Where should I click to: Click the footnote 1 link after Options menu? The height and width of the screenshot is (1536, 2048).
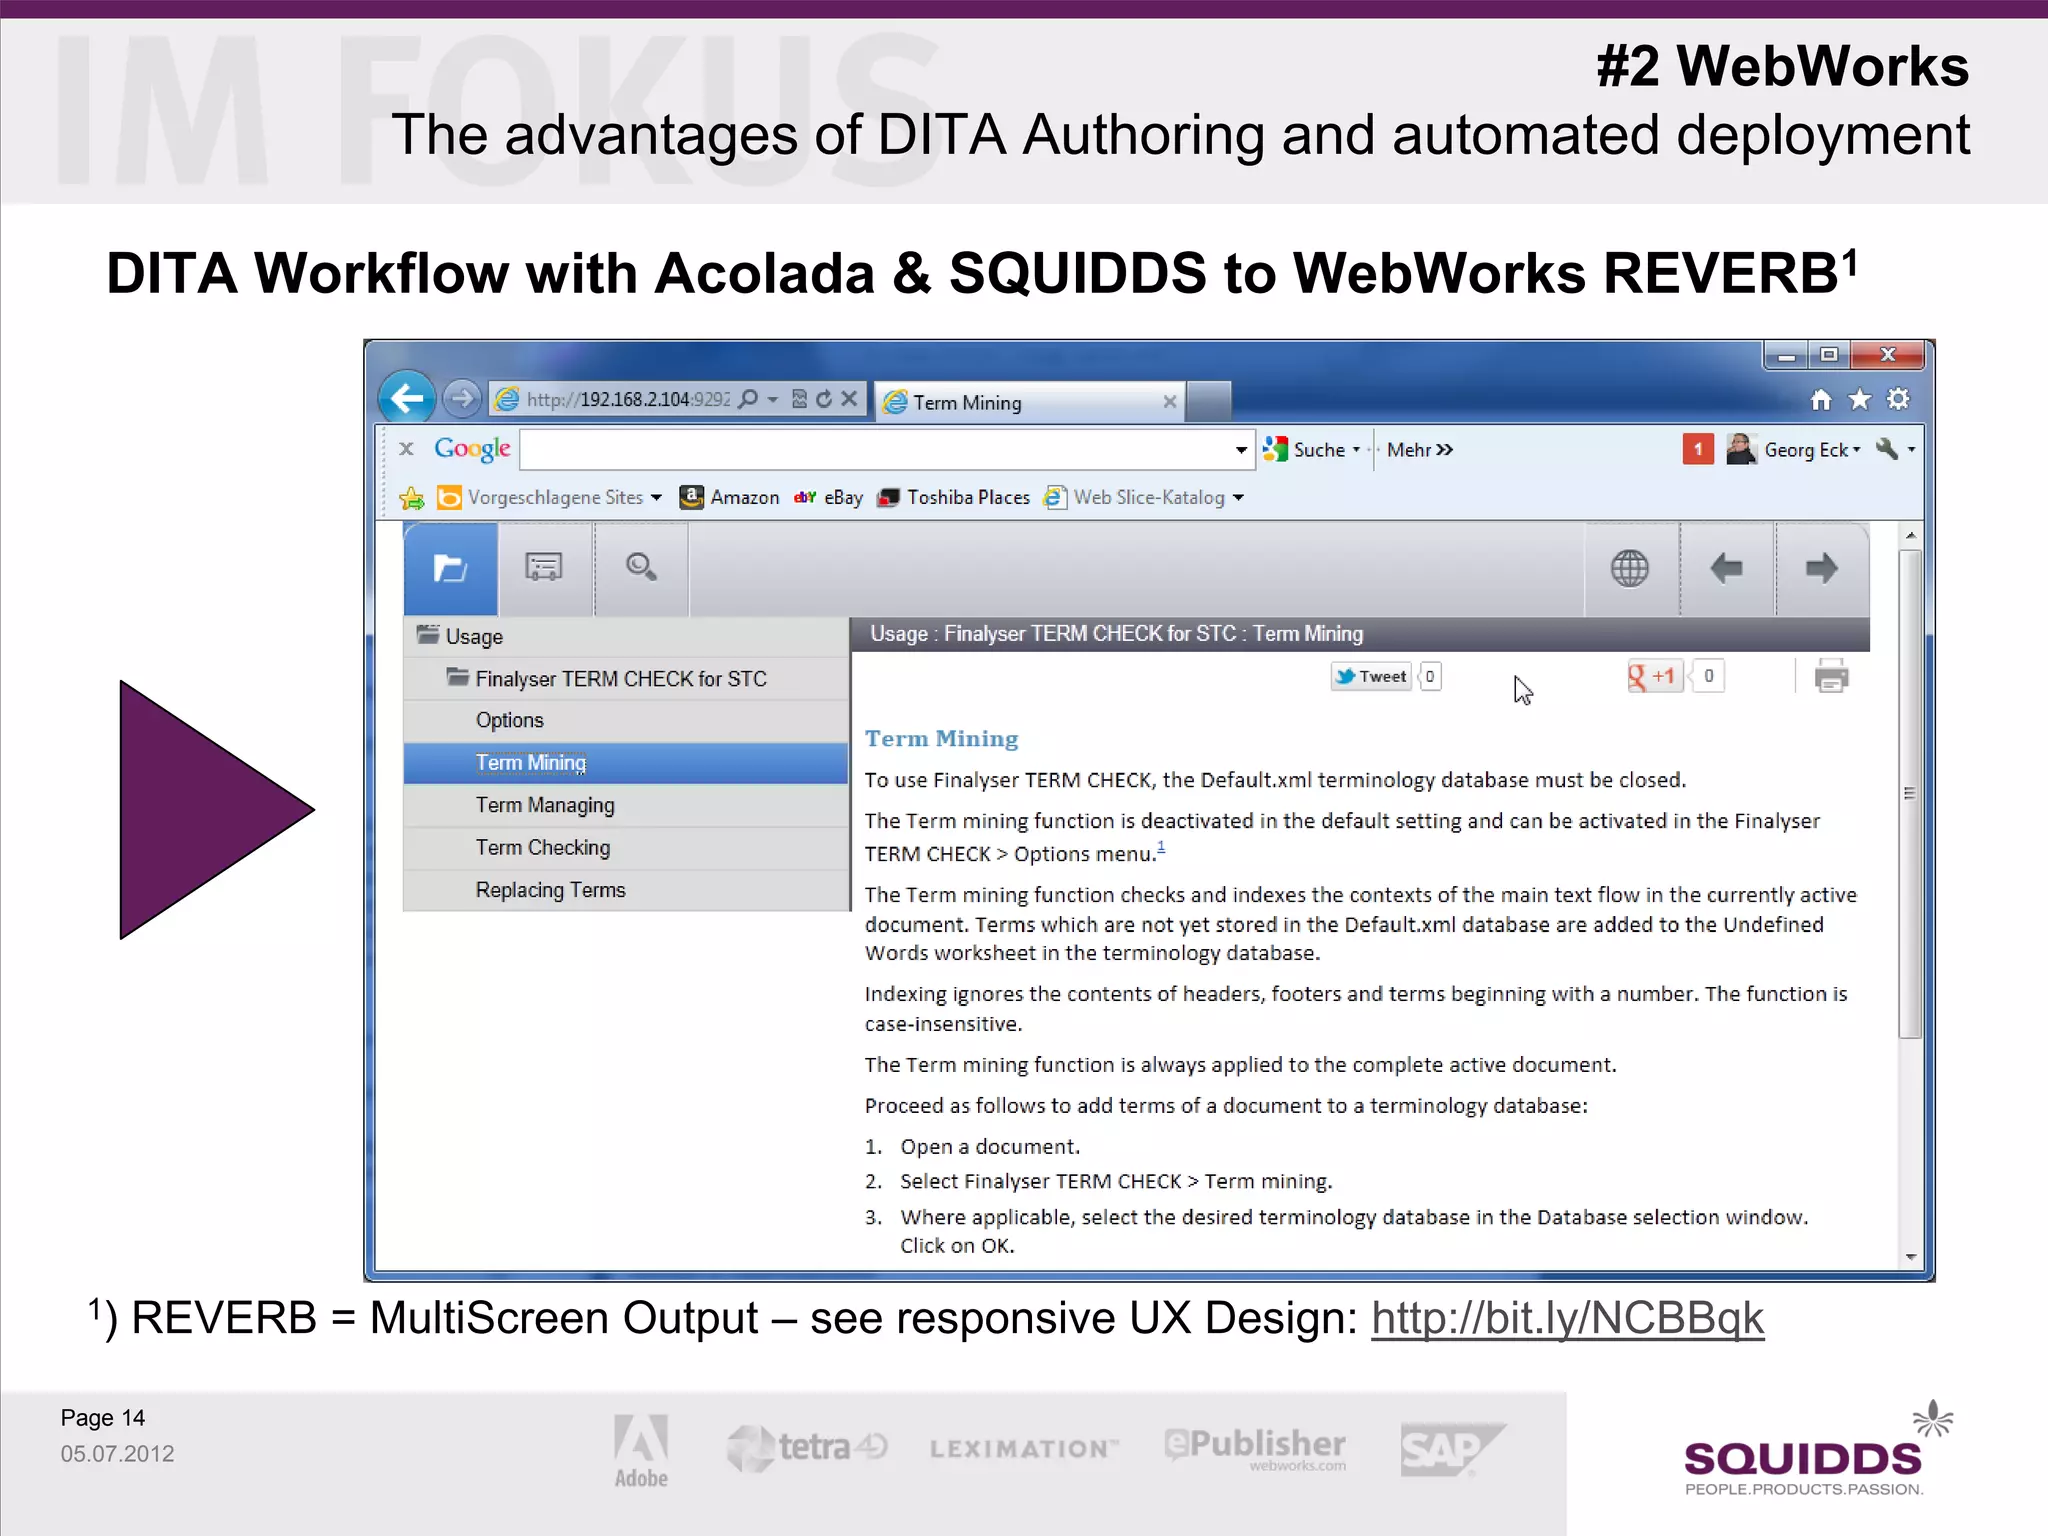click(x=1161, y=848)
